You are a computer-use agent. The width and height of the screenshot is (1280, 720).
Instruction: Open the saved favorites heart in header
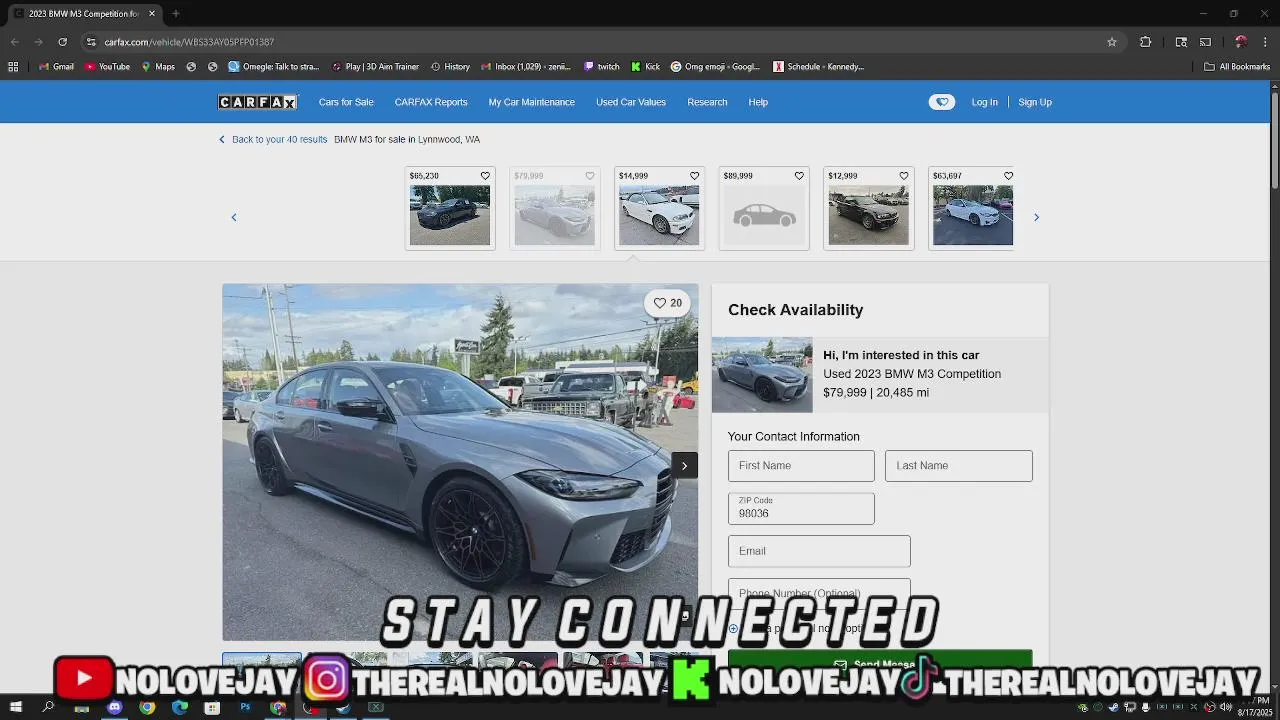(x=942, y=102)
